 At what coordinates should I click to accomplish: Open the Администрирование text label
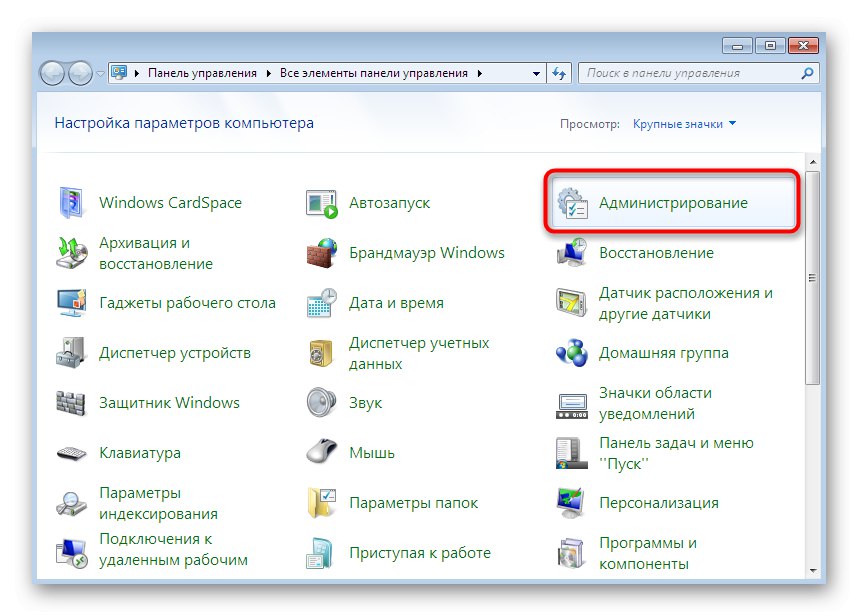click(x=673, y=203)
